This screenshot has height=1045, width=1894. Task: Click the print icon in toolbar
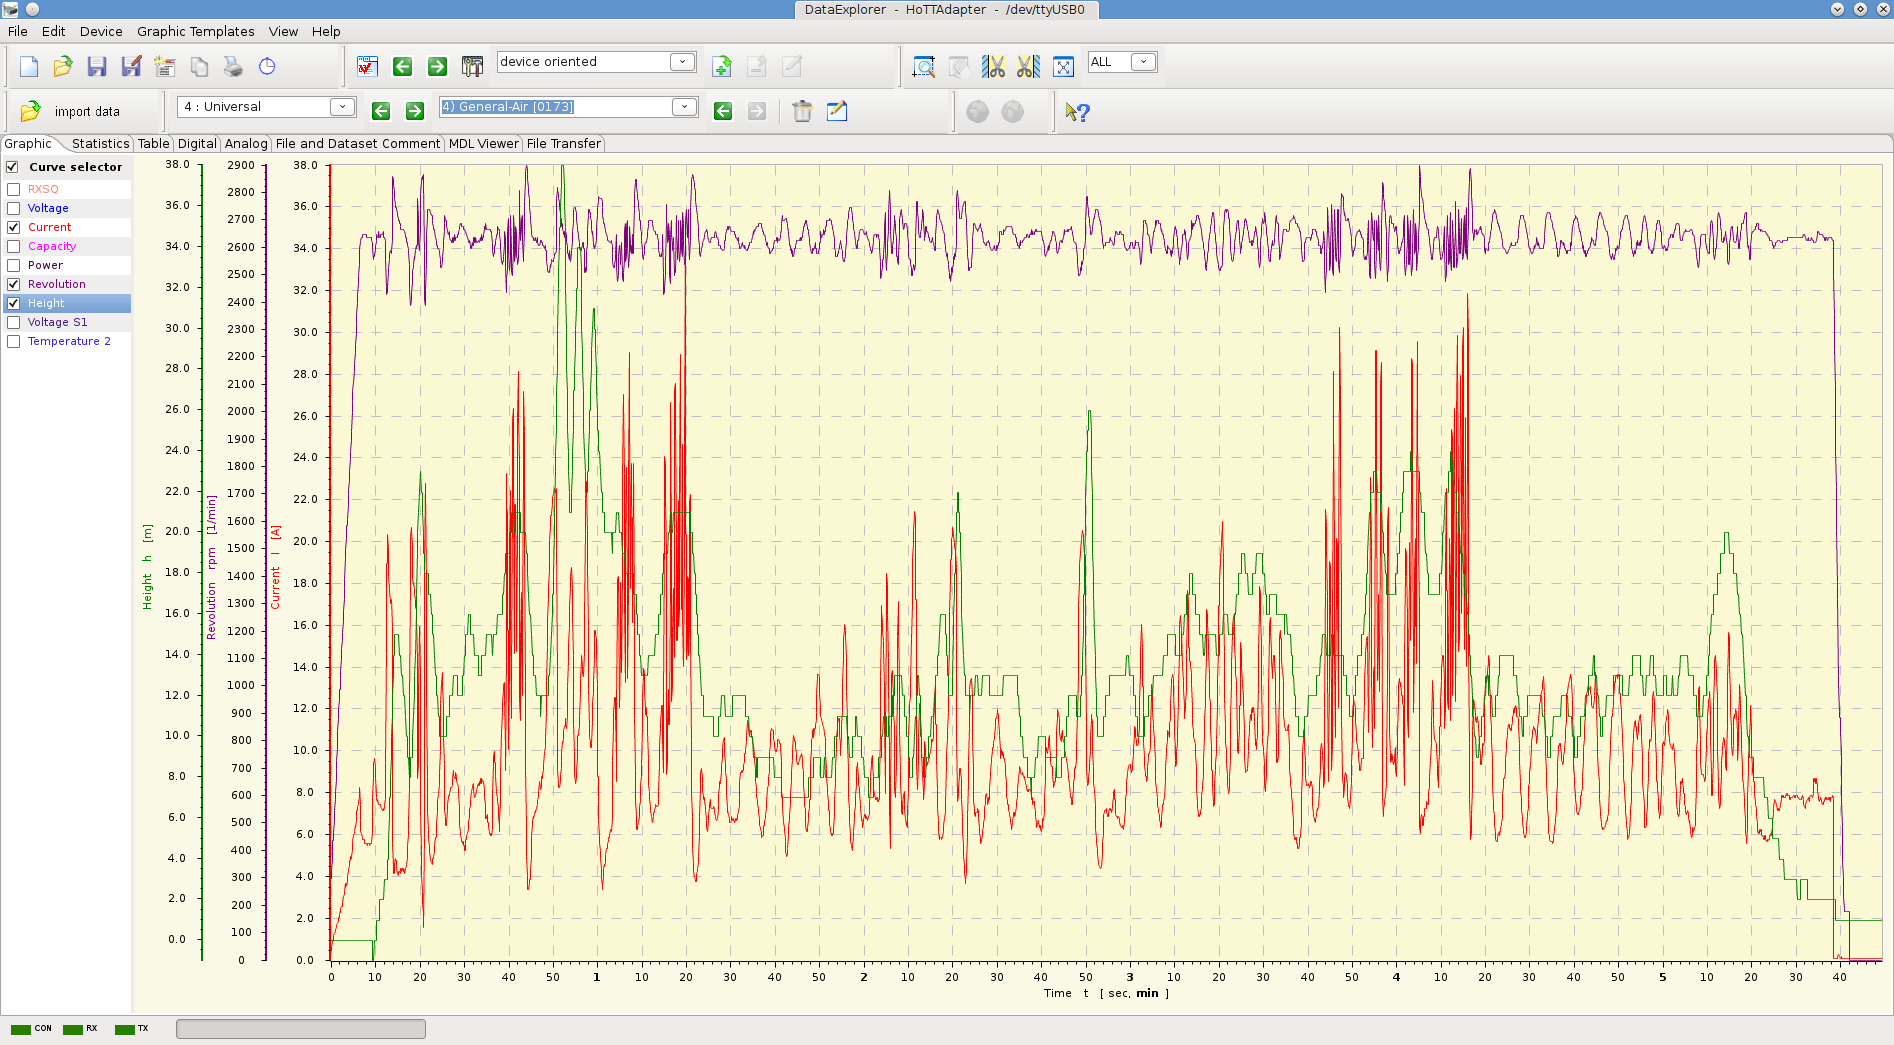point(233,67)
